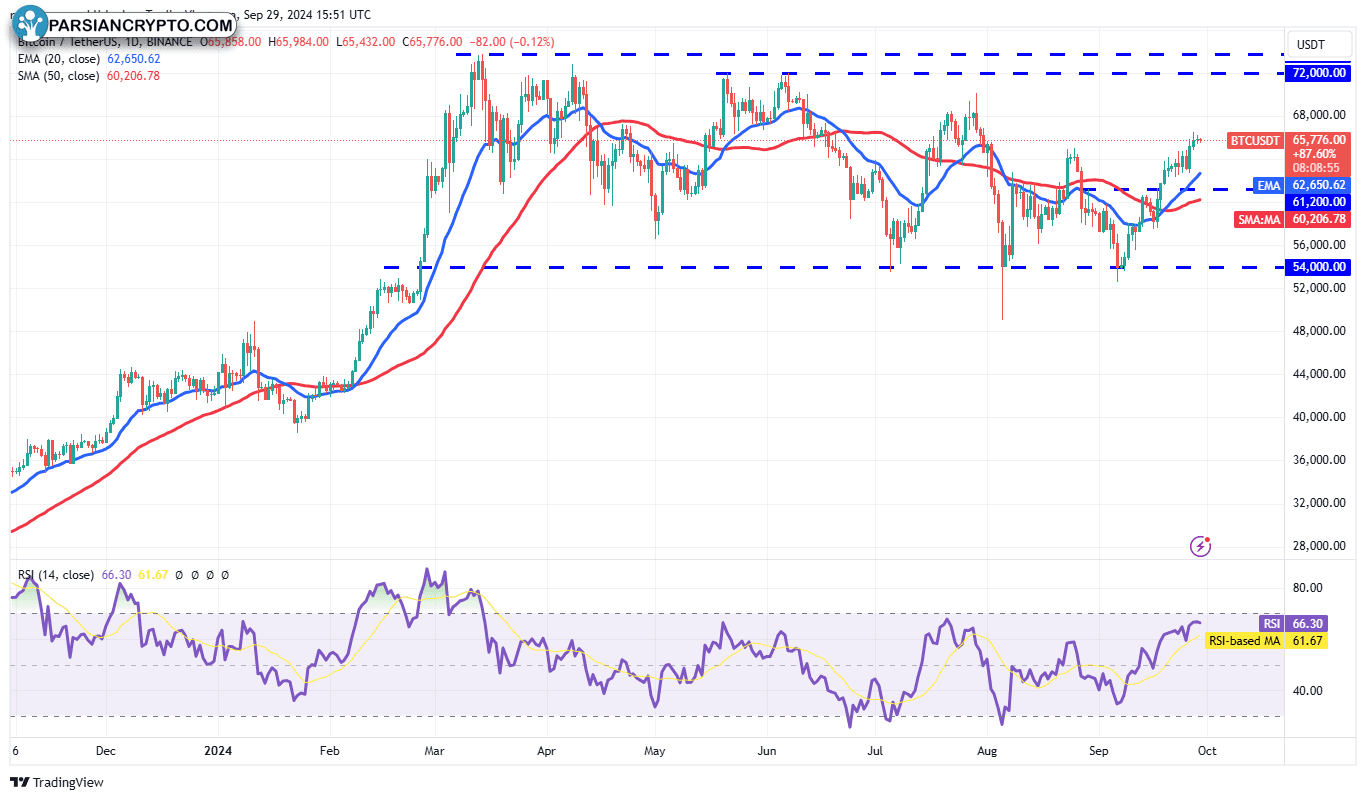Click the EMA legend value 62,650.62

132,59
